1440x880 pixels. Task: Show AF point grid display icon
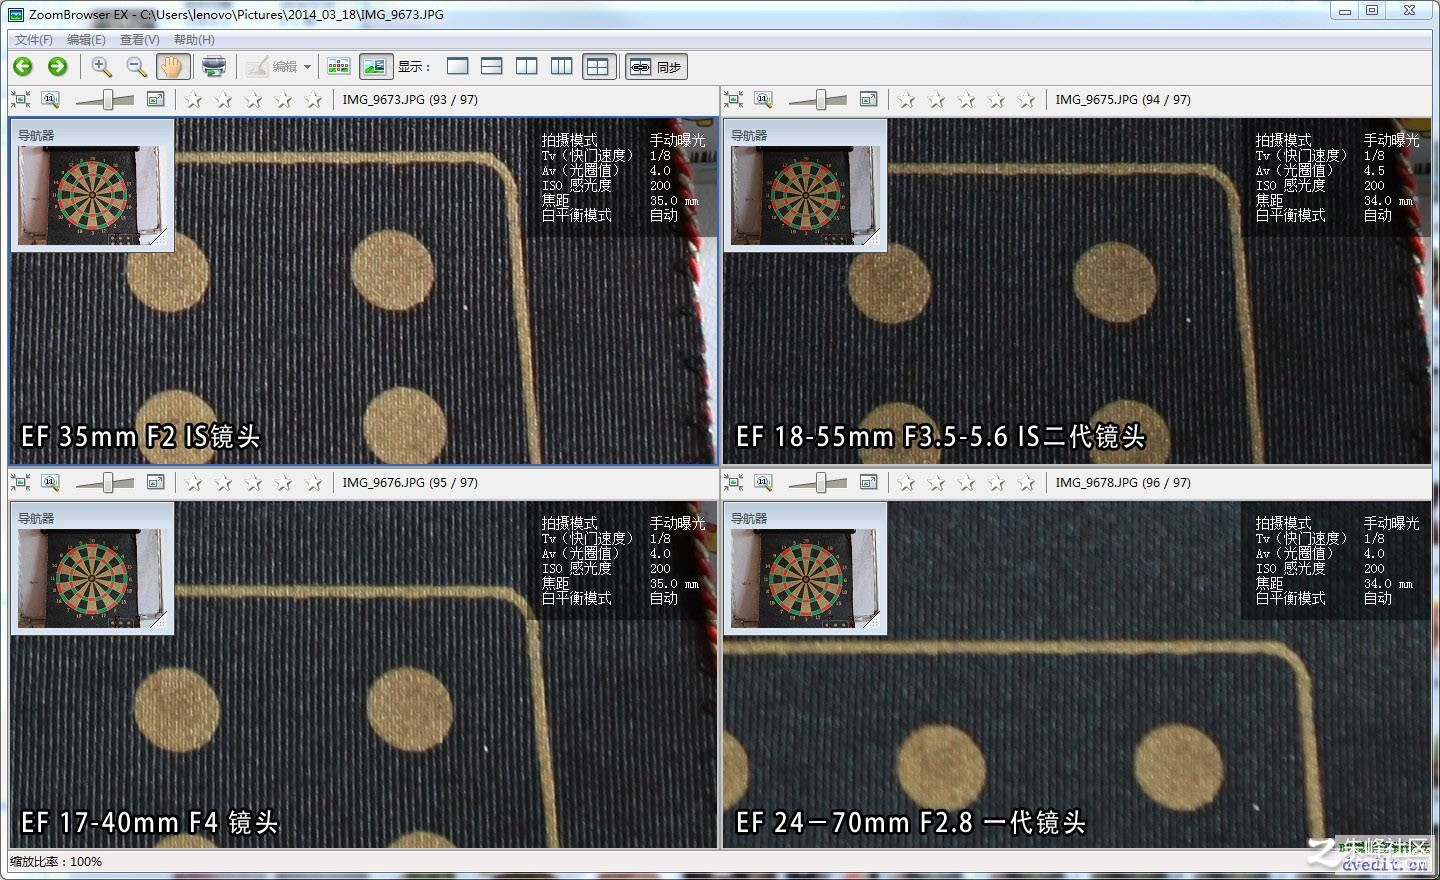[x=339, y=67]
